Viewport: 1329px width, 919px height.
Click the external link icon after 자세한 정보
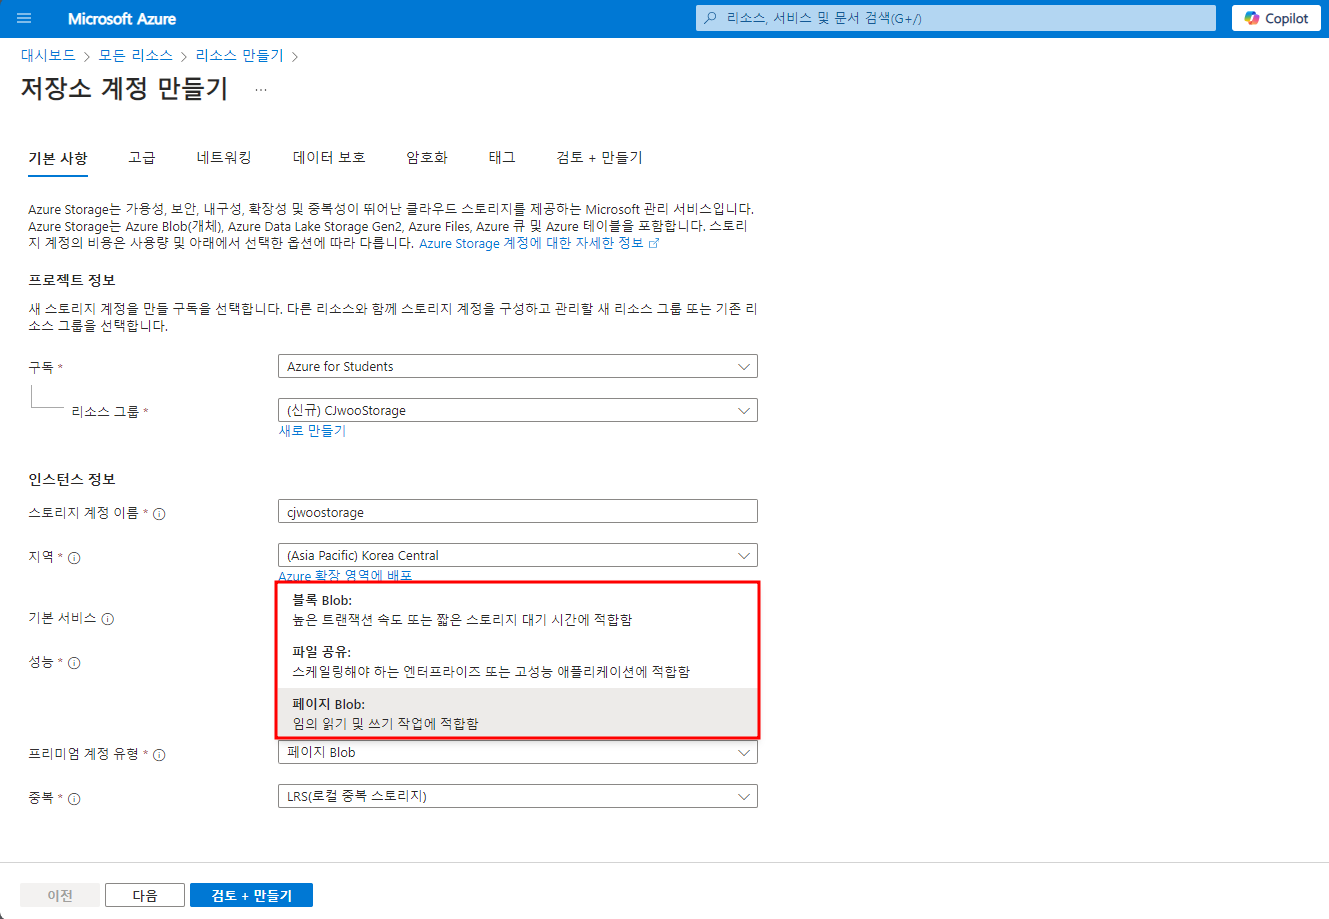pos(654,244)
